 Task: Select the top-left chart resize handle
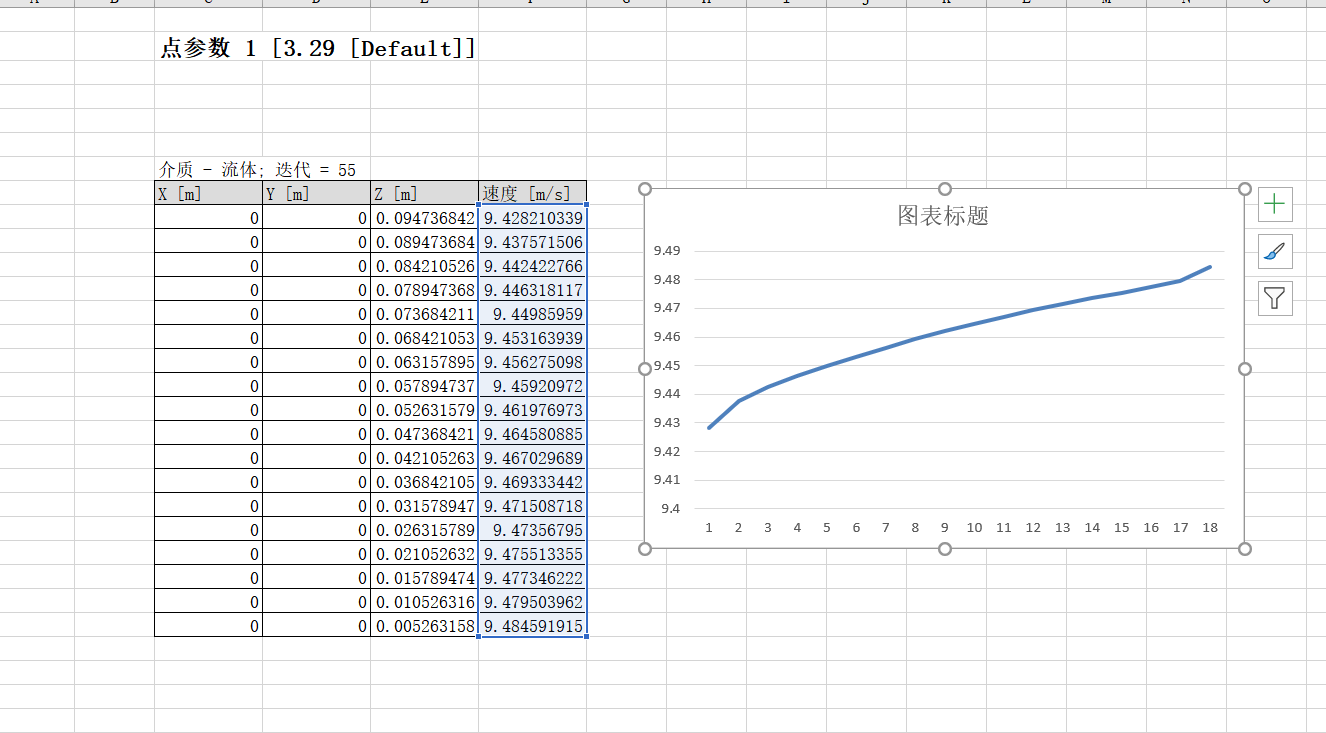[x=645, y=189]
